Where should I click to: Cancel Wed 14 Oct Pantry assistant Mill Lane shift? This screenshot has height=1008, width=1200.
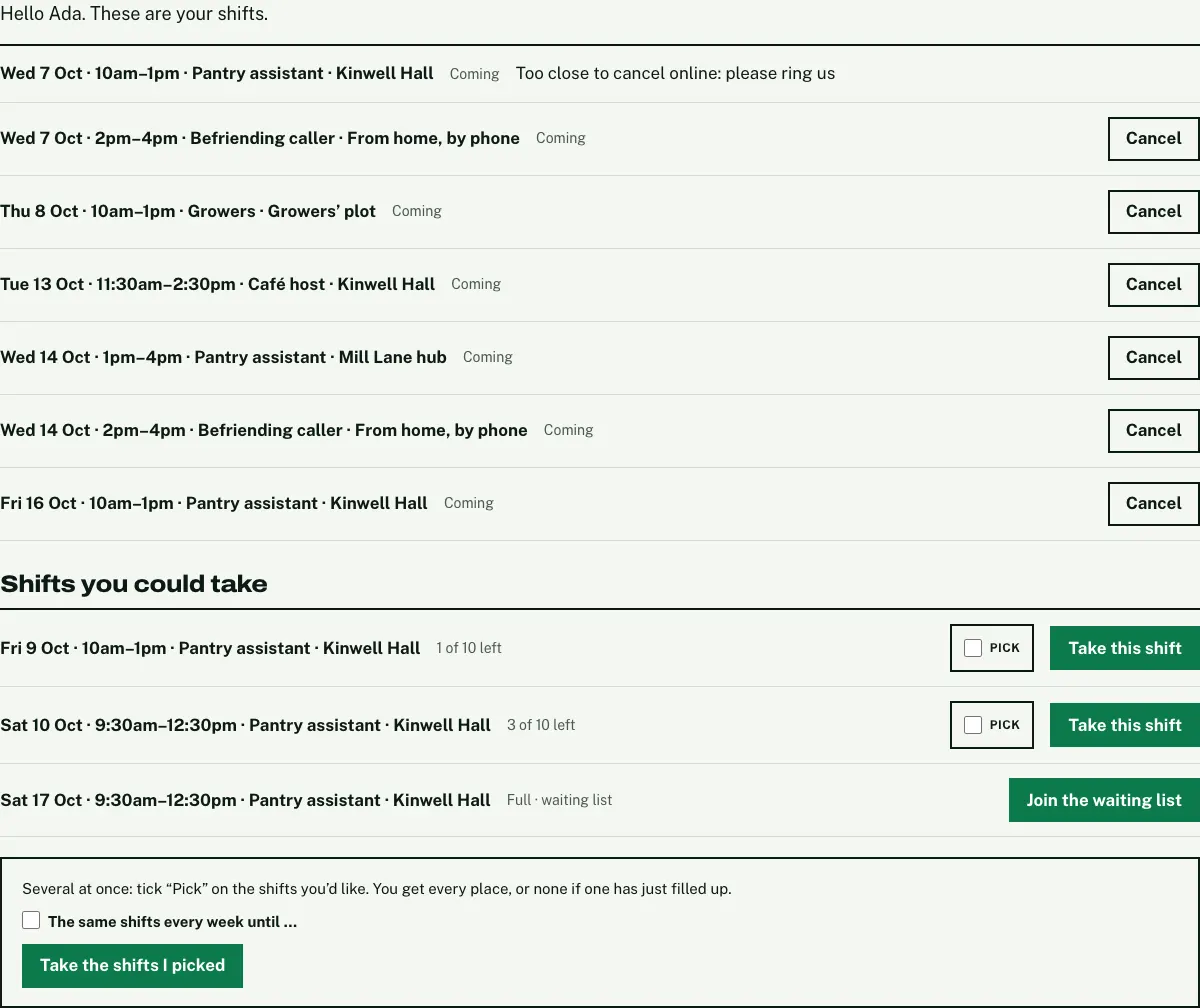[x=1154, y=358]
